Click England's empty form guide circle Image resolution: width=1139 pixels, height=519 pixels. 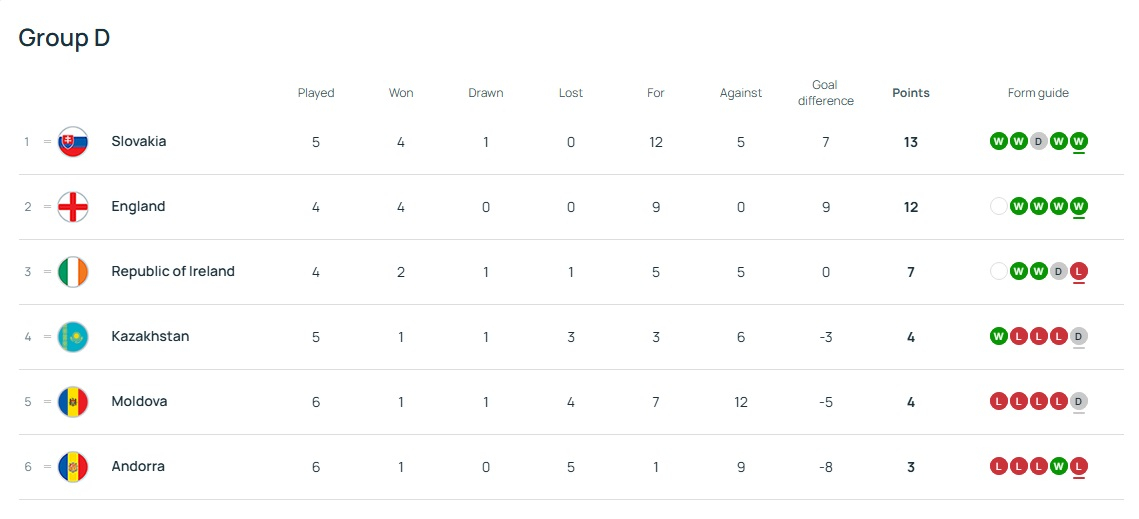click(x=998, y=206)
